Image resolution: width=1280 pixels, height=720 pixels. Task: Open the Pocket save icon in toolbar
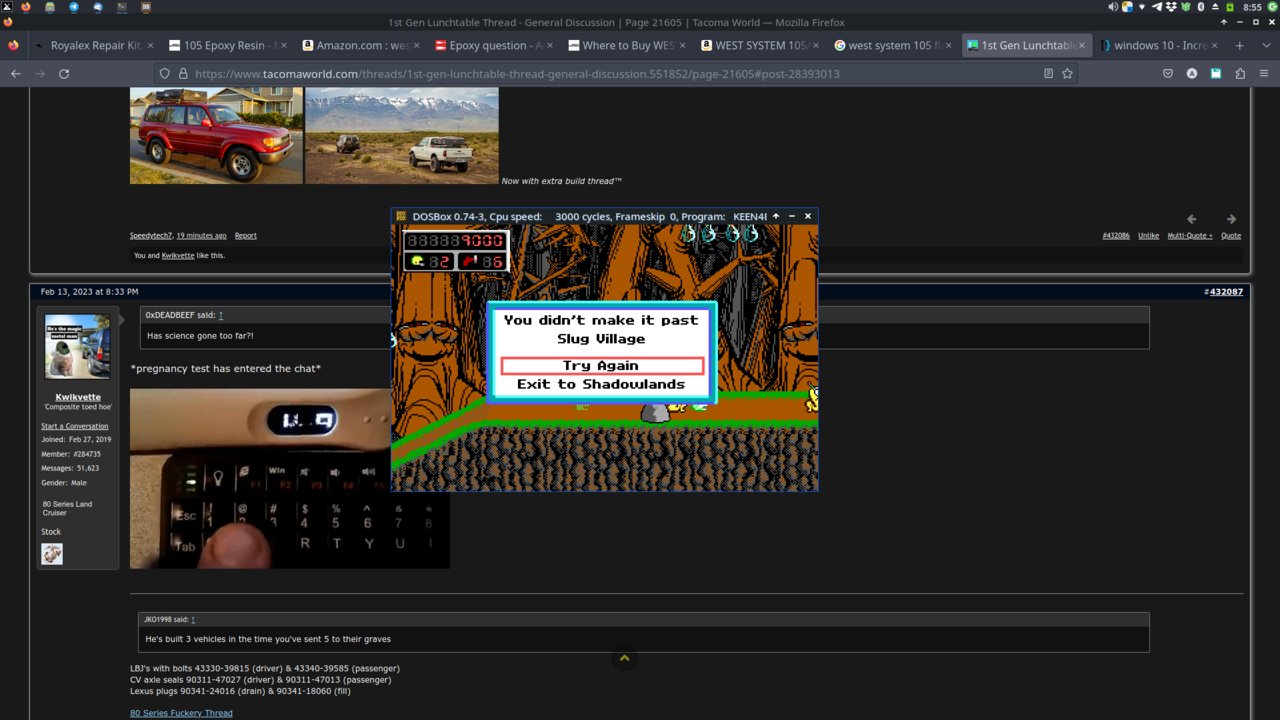pyautogui.click(x=1167, y=74)
